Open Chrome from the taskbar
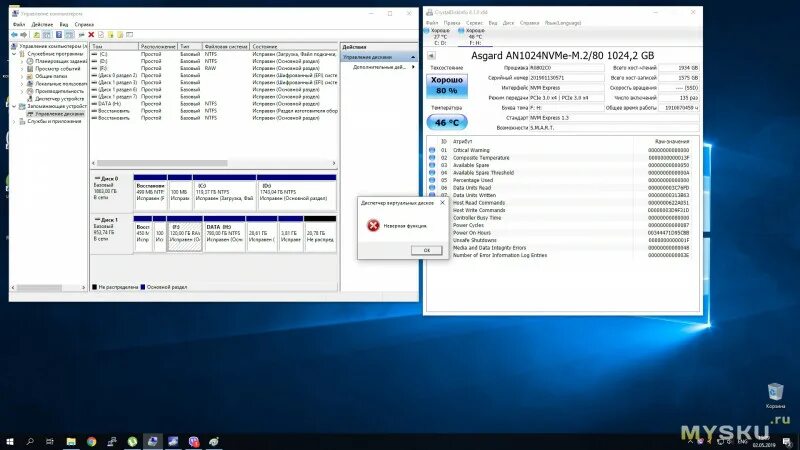This screenshot has height=450, width=800. [91, 442]
